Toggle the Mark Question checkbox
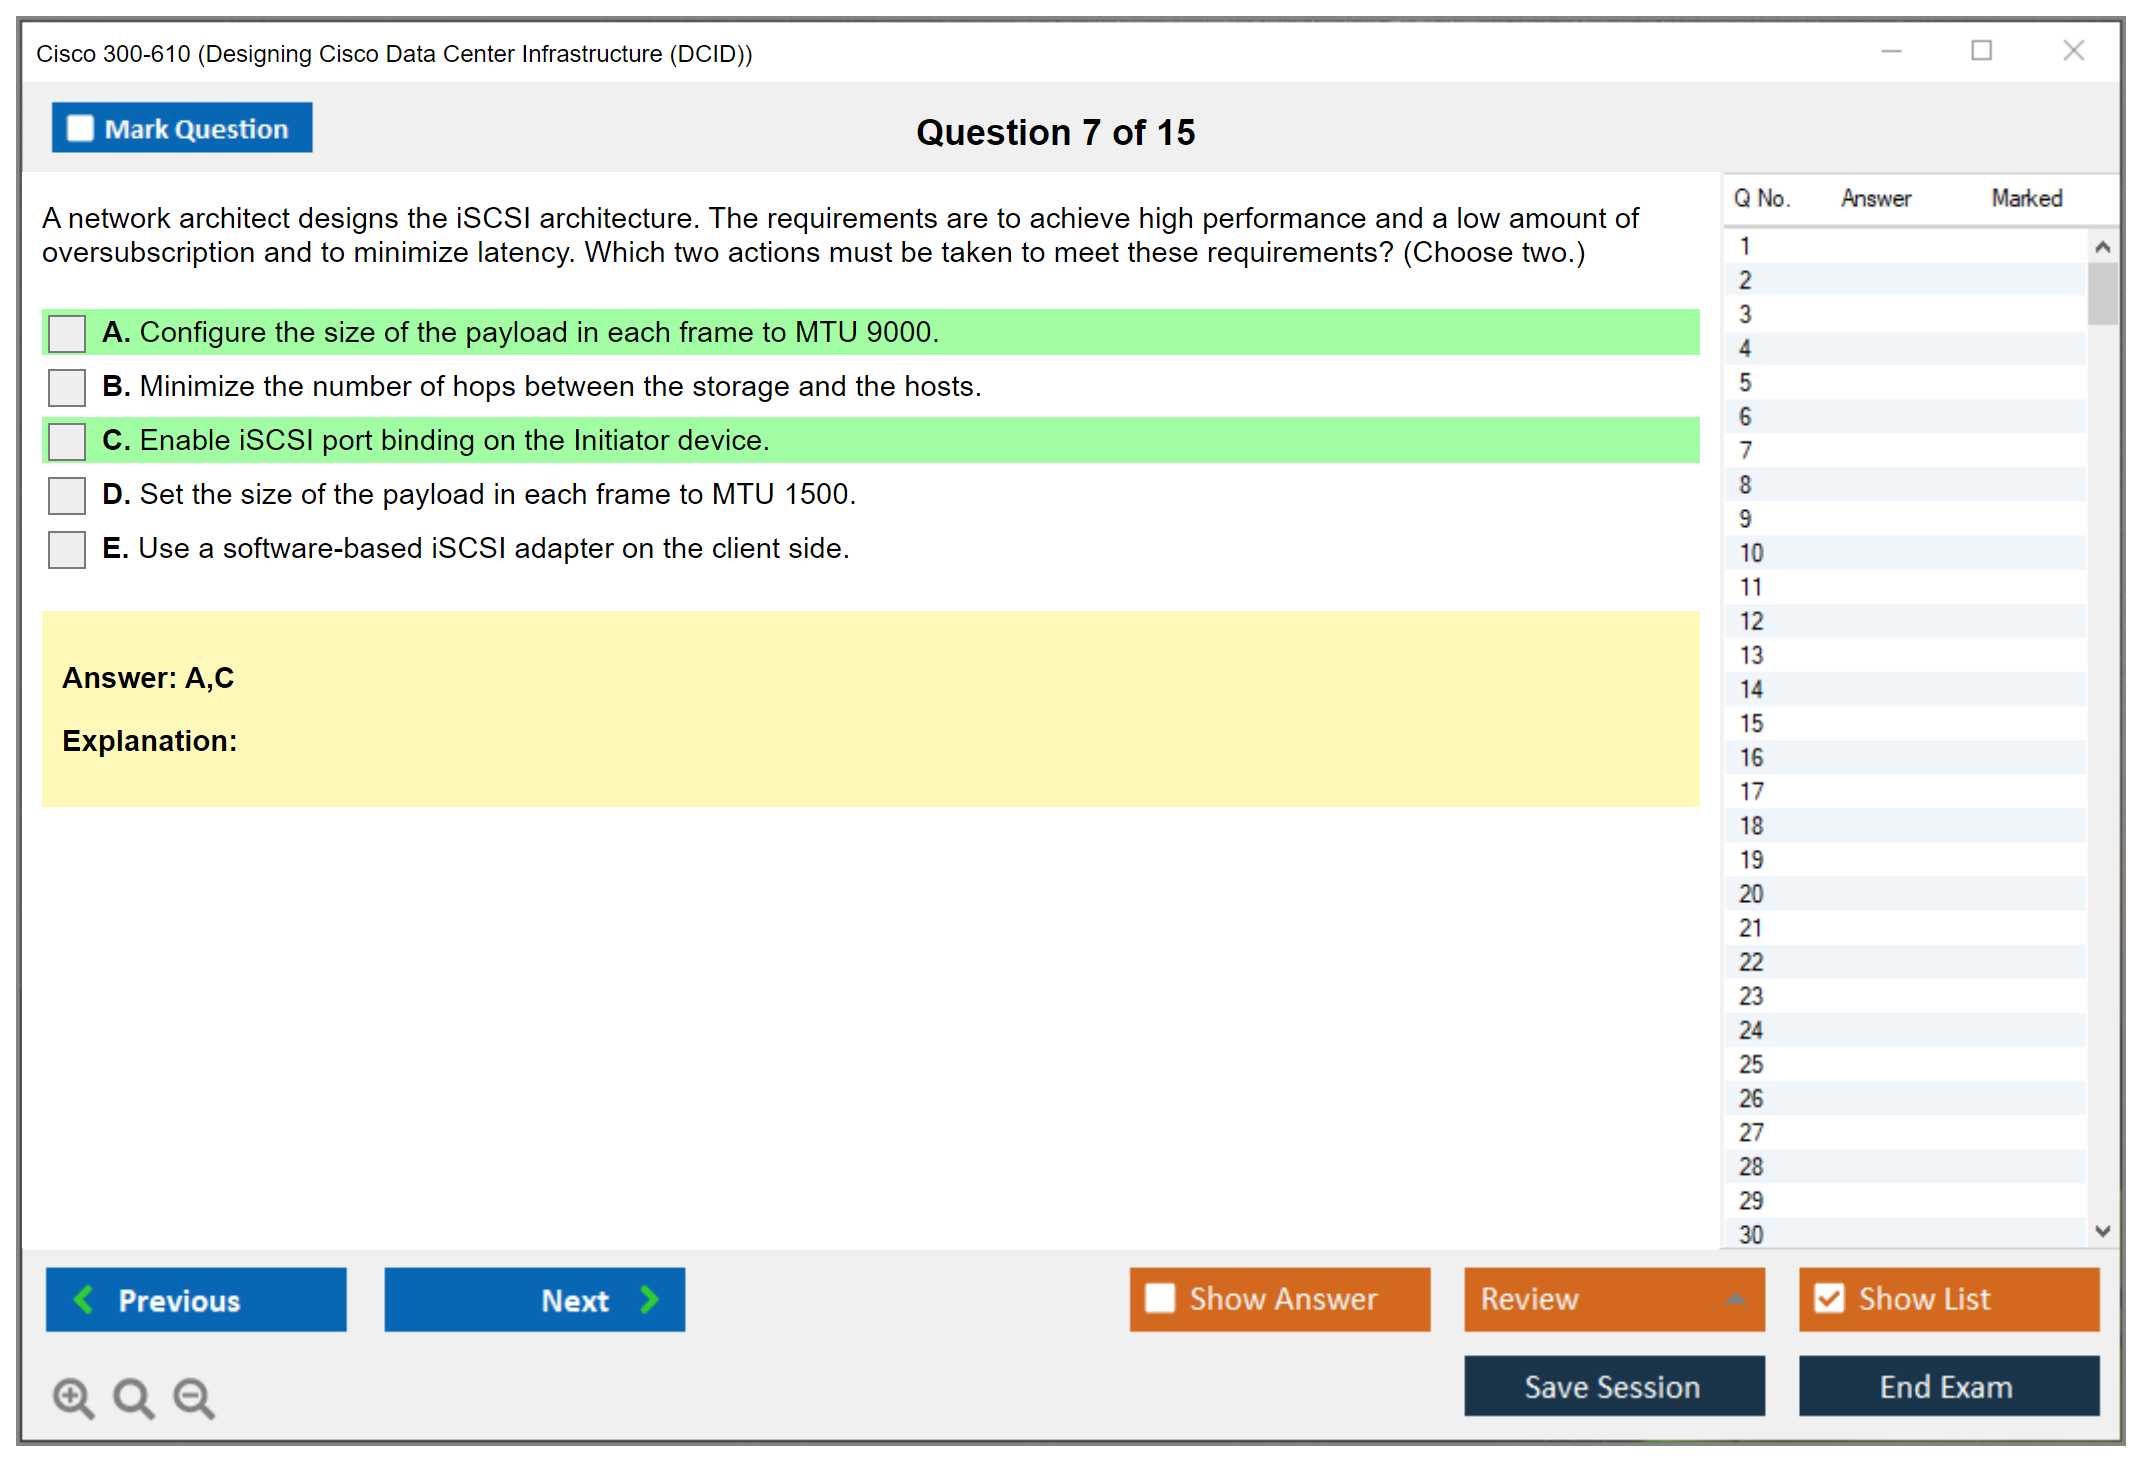Image resolution: width=2150 pixels, height=1470 pixels. (x=80, y=128)
